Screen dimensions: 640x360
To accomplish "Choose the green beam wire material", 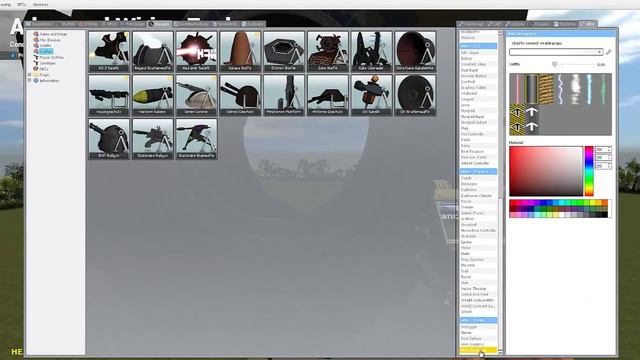I will (x=603, y=89).
